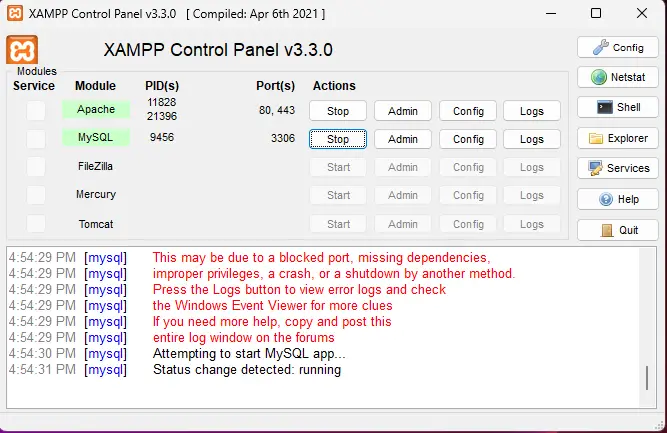Click log line 'entire log window on the forums'
Viewport: 667px width, 433px height.
(x=243, y=338)
